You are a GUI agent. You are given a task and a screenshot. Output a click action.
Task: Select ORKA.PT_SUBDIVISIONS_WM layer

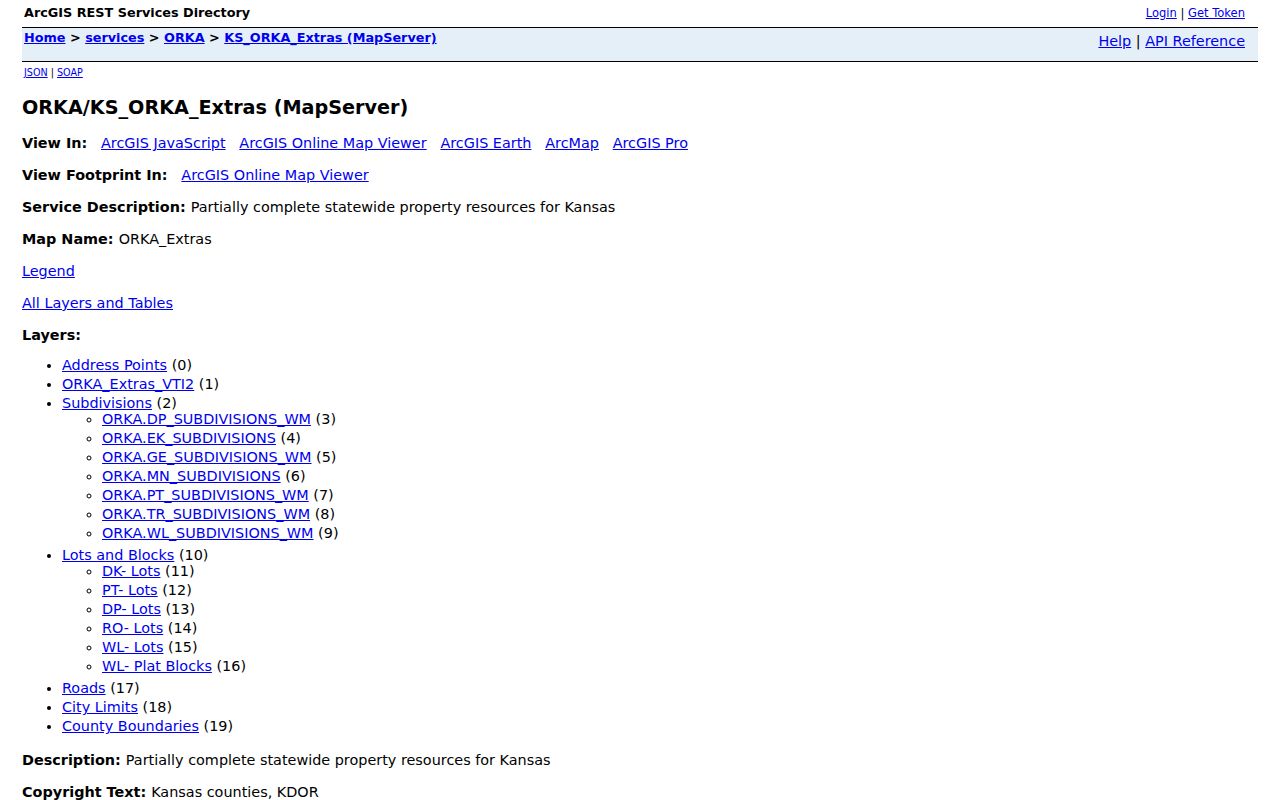(205, 495)
